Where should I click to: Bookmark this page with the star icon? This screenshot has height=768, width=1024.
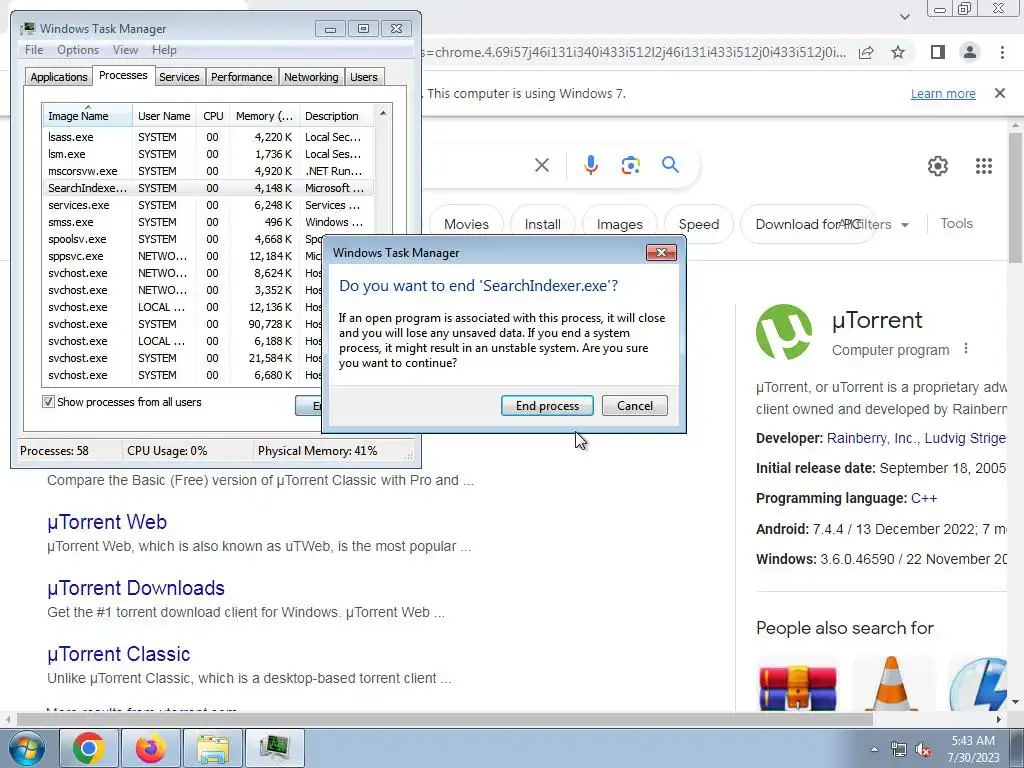(898, 52)
